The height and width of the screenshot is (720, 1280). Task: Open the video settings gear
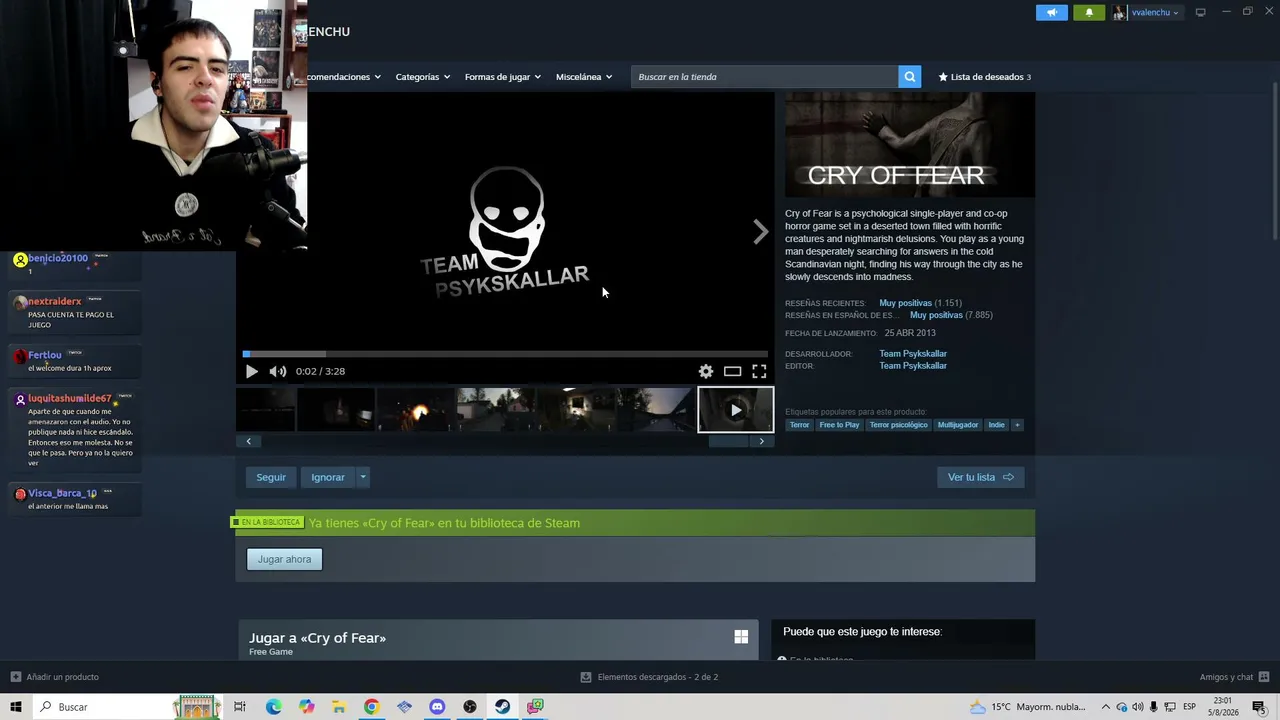pyautogui.click(x=706, y=371)
